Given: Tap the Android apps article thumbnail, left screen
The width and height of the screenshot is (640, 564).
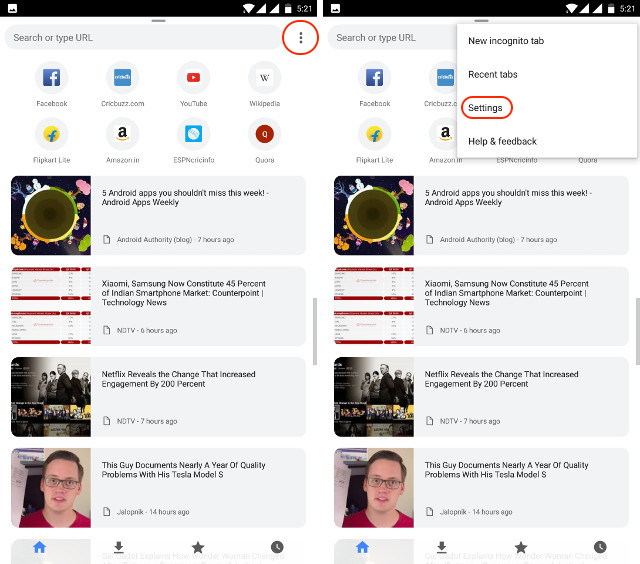Looking at the screenshot, I should (51, 215).
